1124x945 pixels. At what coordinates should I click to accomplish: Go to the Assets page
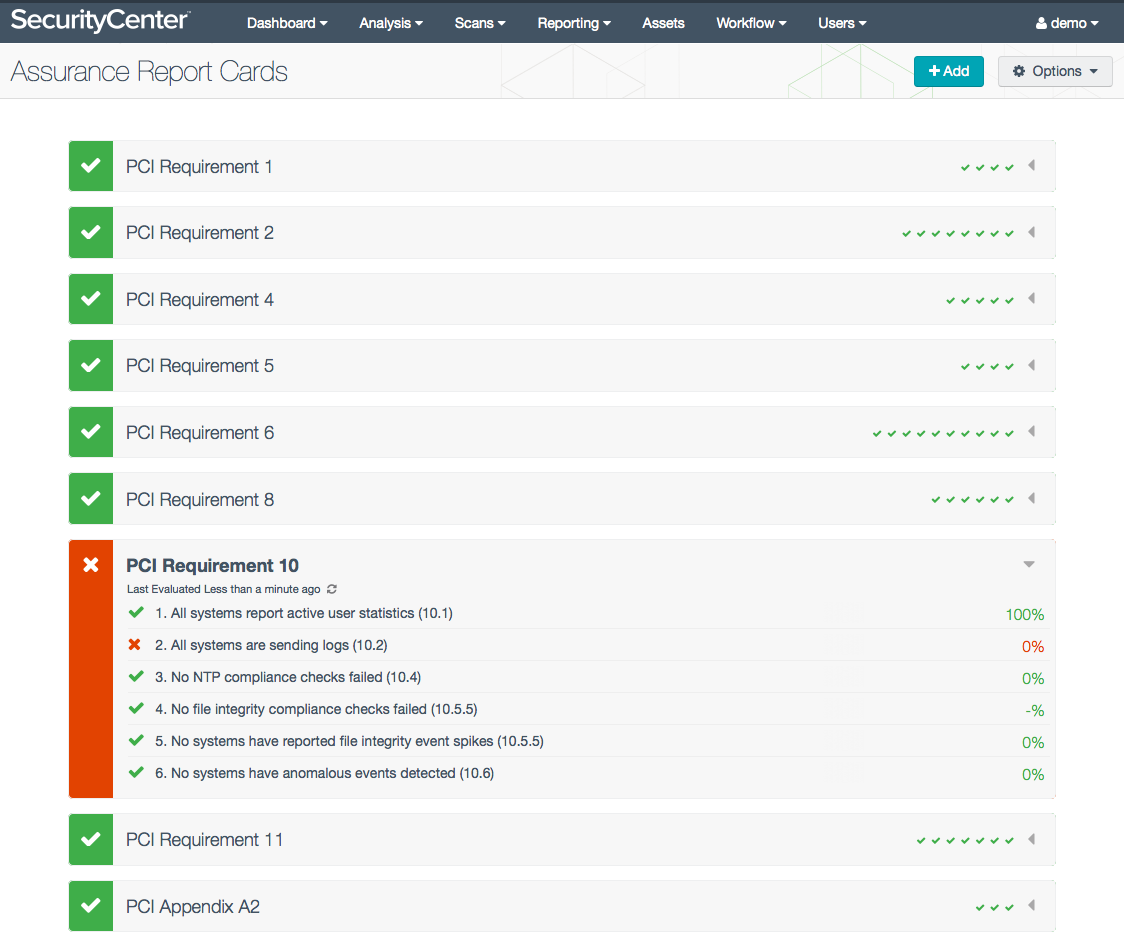[663, 23]
